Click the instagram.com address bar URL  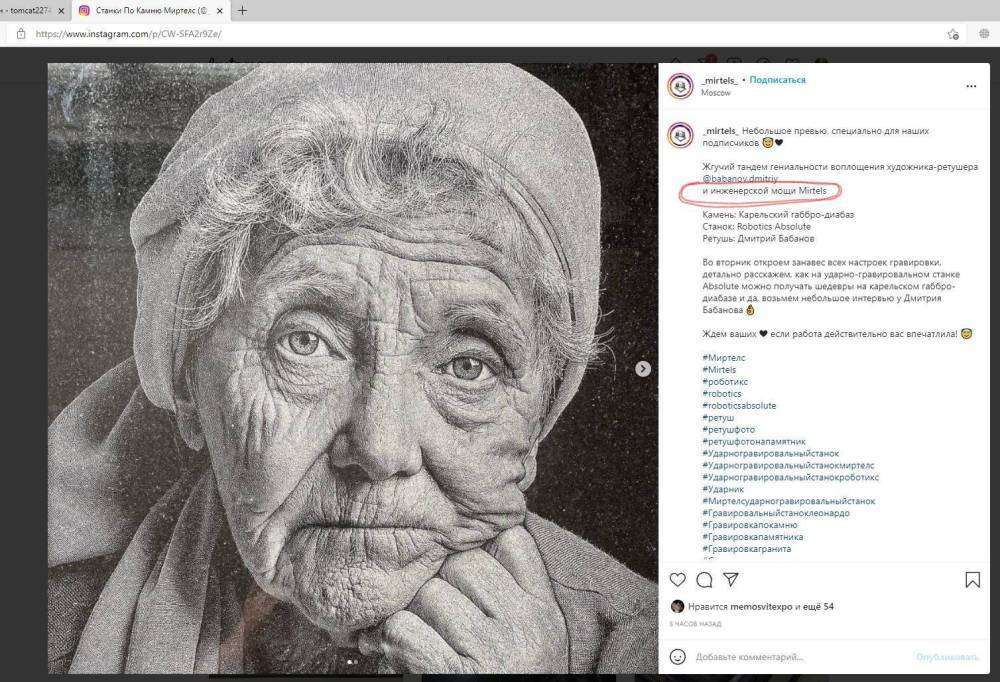(128, 33)
